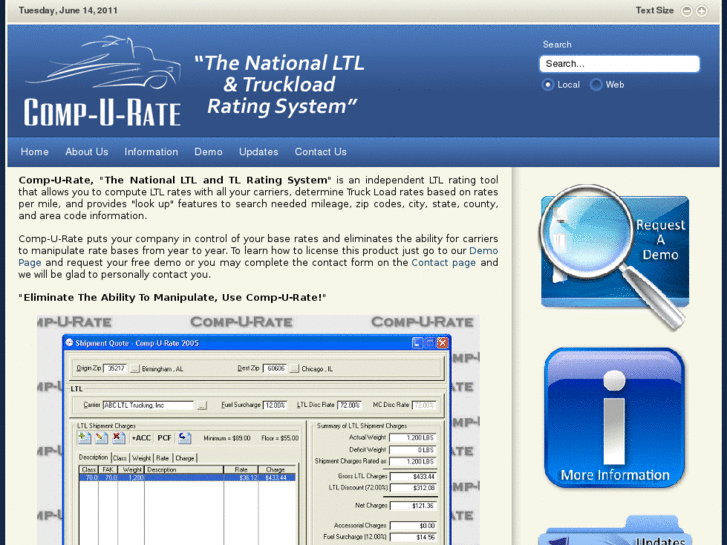Open Contact Us in navigation bar

click(320, 152)
